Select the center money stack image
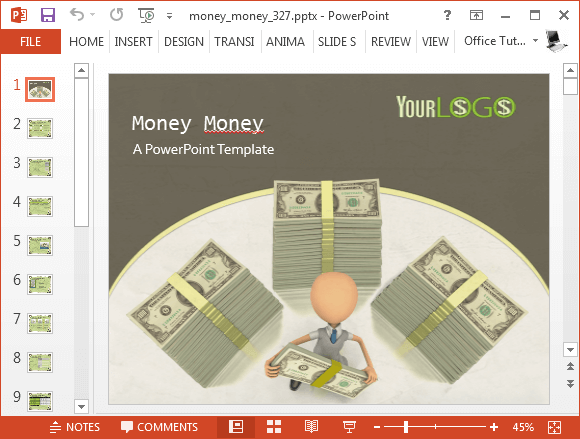 tap(327, 235)
